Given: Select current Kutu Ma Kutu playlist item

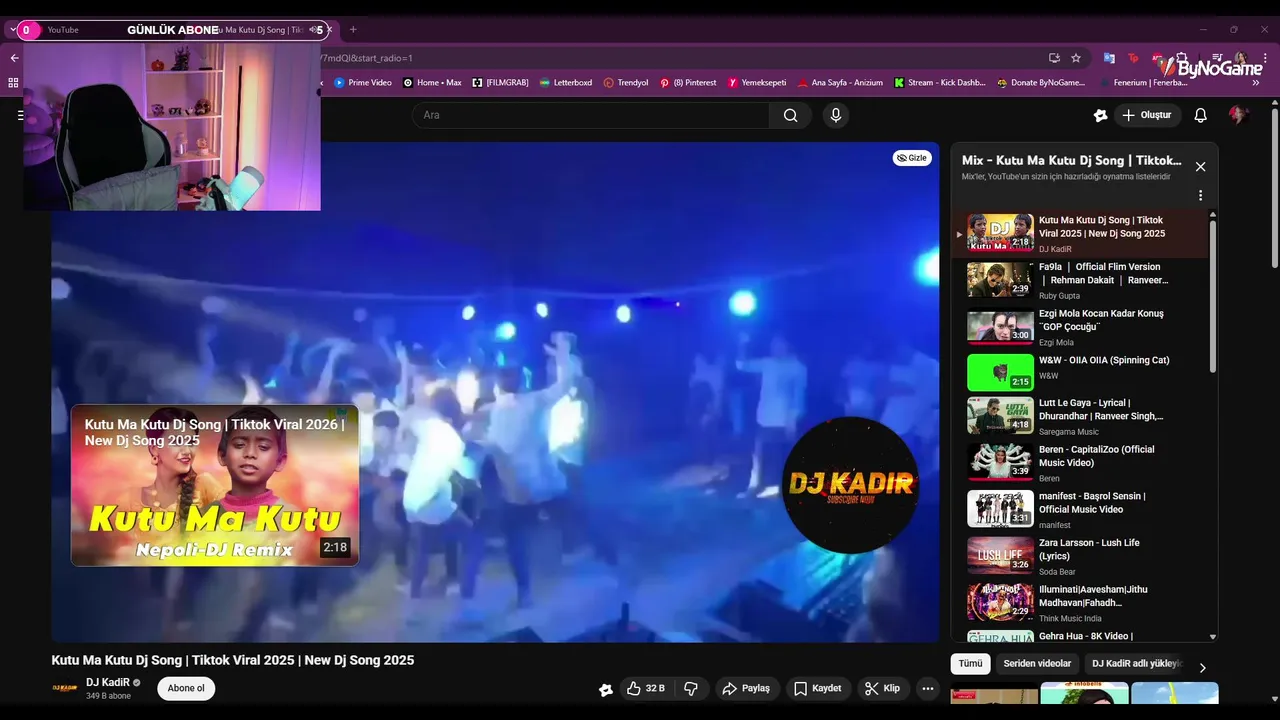Looking at the screenshot, I should click(1080, 234).
